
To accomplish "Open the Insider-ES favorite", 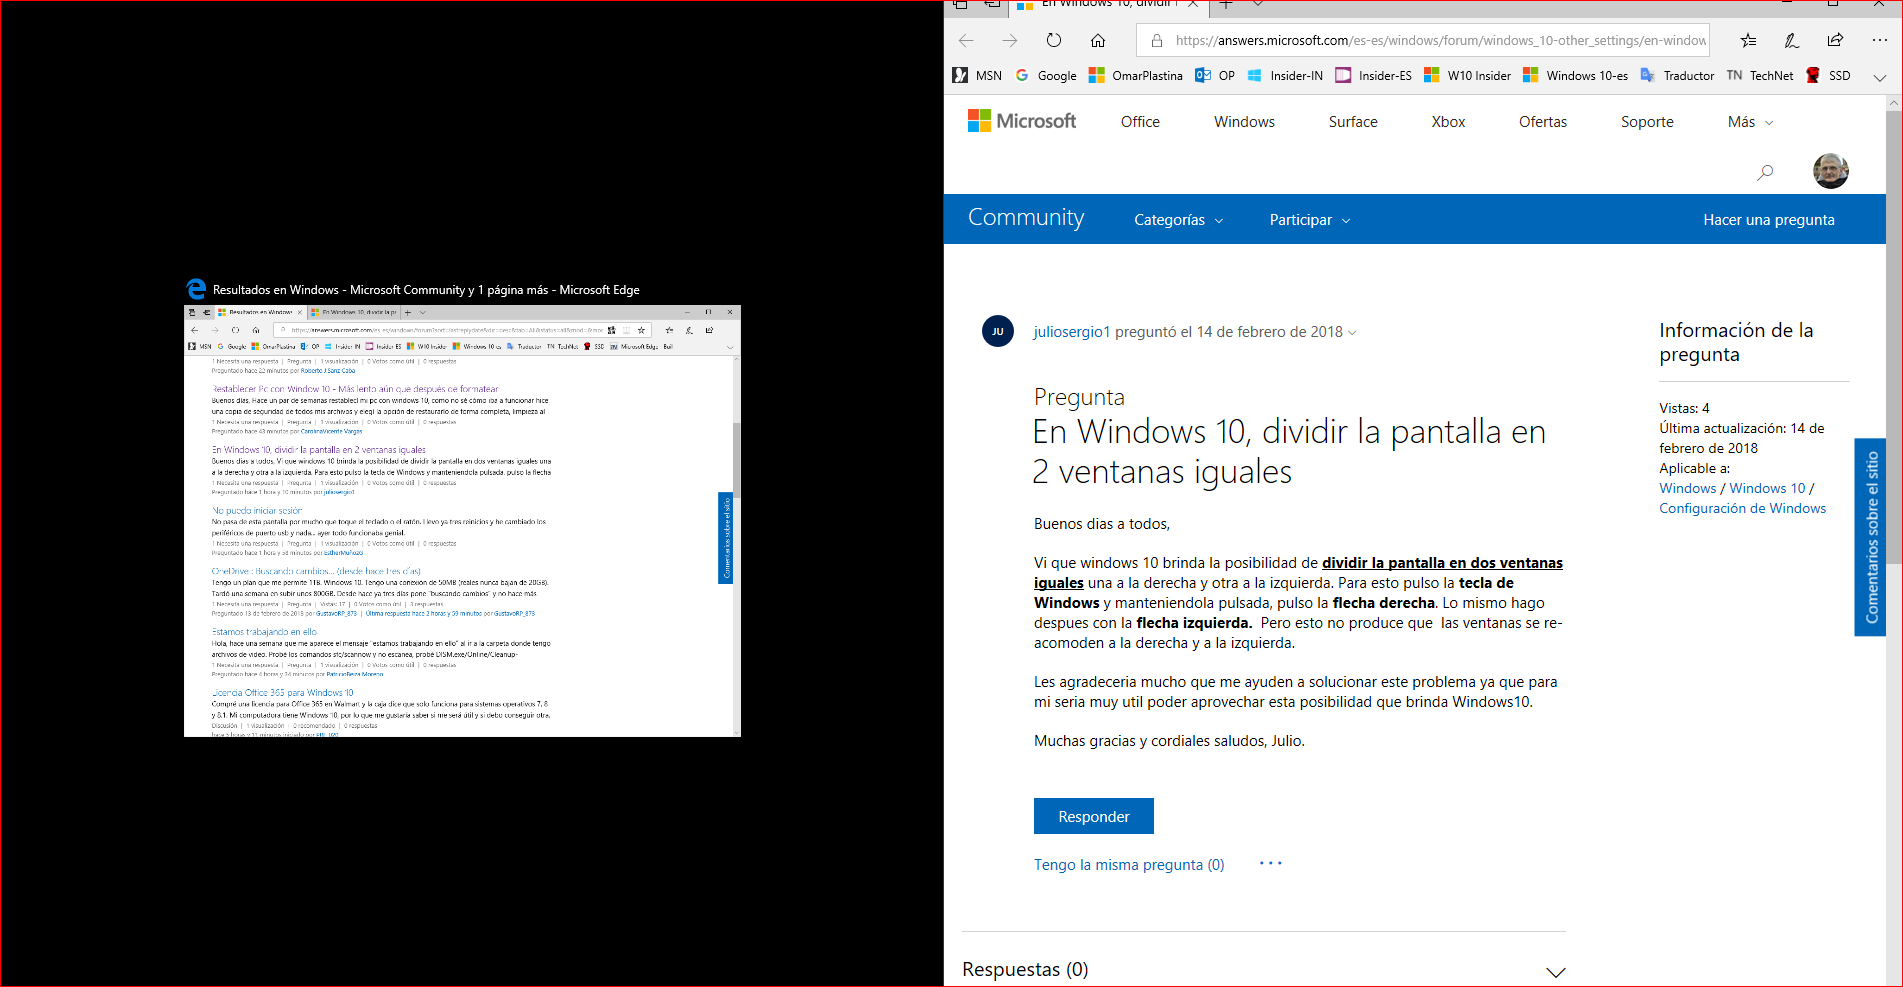I will (1374, 76).
